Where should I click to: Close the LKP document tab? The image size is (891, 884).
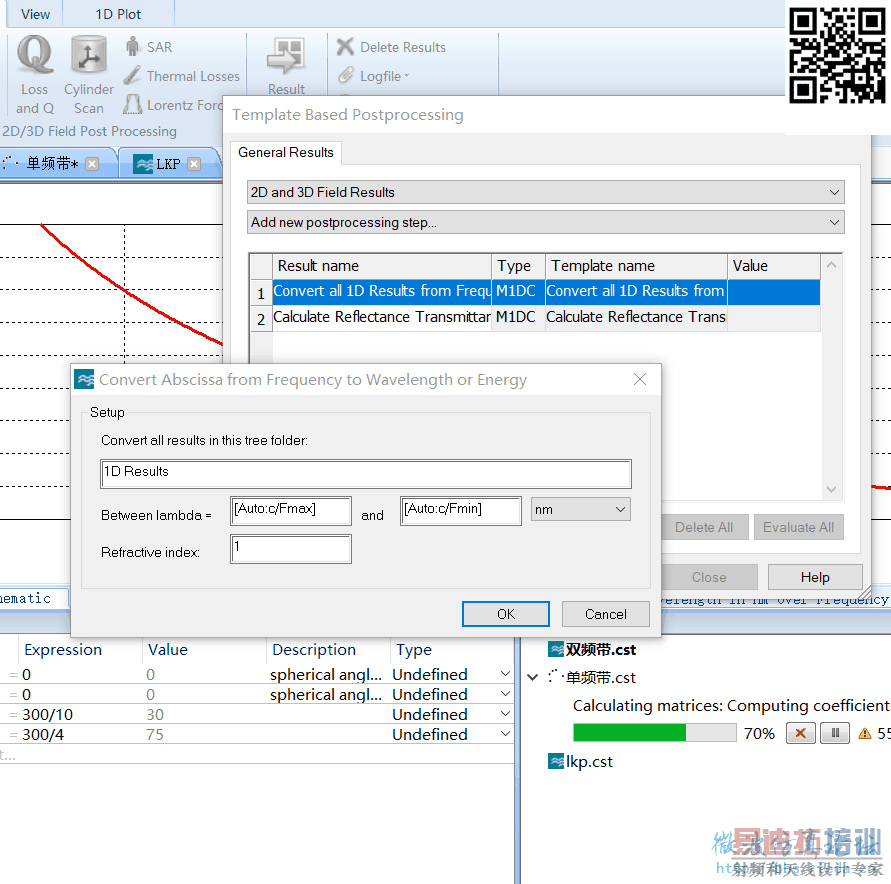click(194, 164)
